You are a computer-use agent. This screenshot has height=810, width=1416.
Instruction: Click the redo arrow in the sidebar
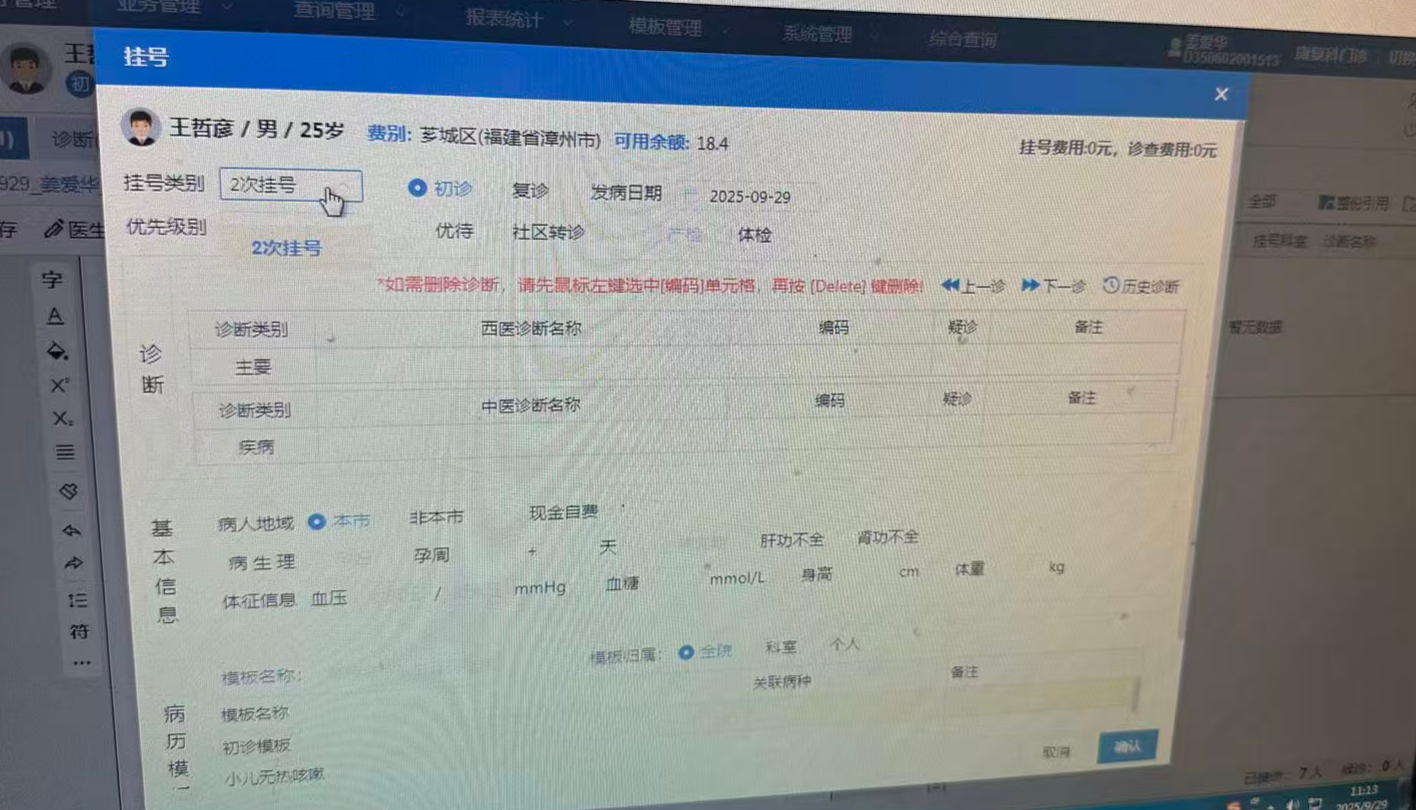click(x=73, y=564)
